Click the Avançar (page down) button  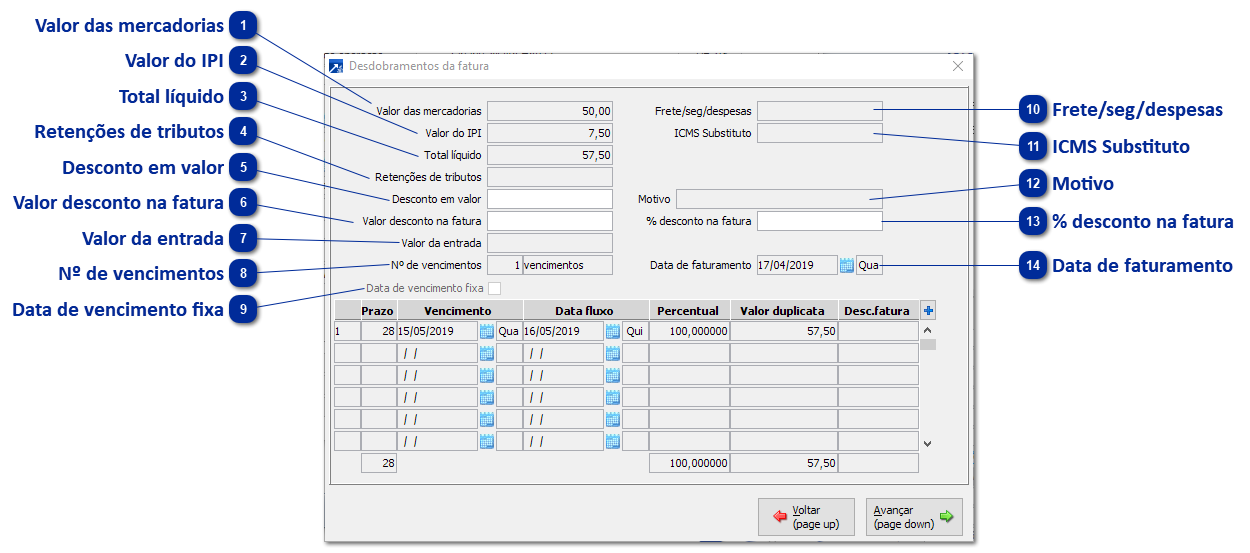click(x=914, y=517)
